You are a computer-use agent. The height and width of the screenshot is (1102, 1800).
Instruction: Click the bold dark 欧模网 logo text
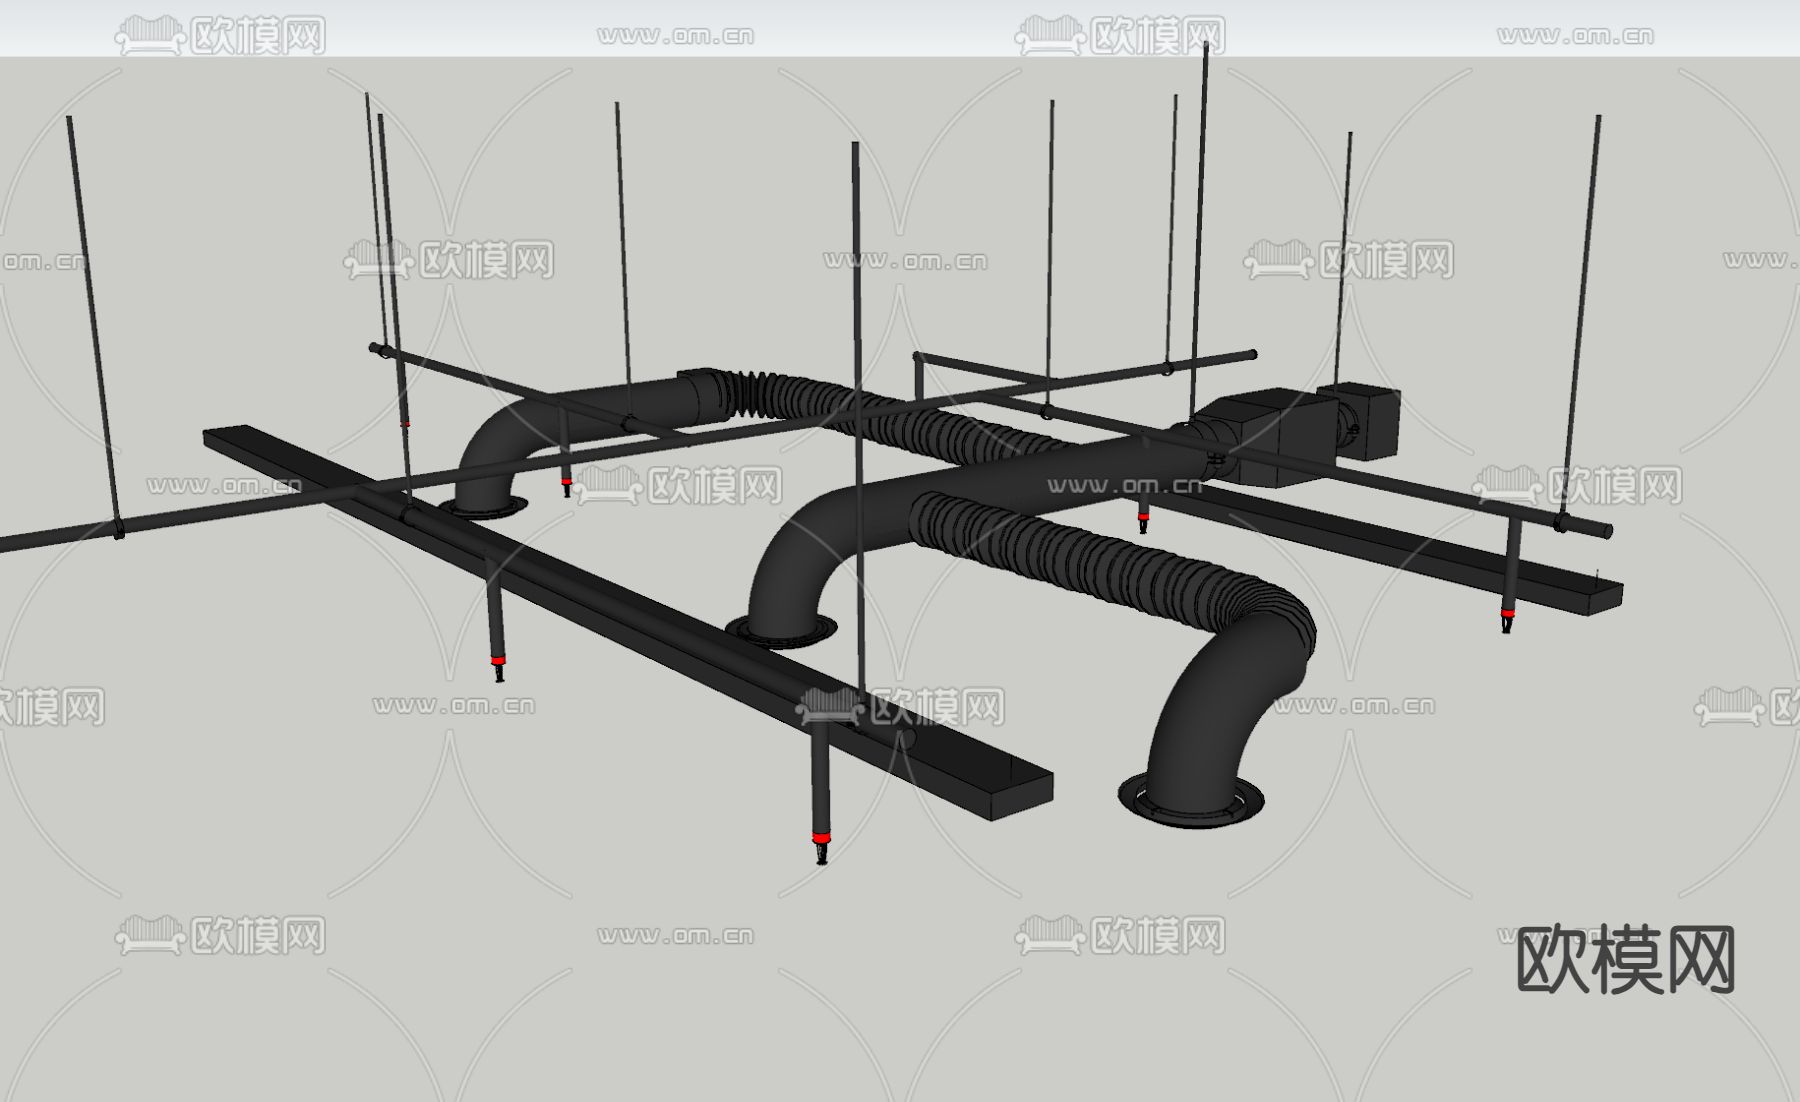[x=1625, y=960]
